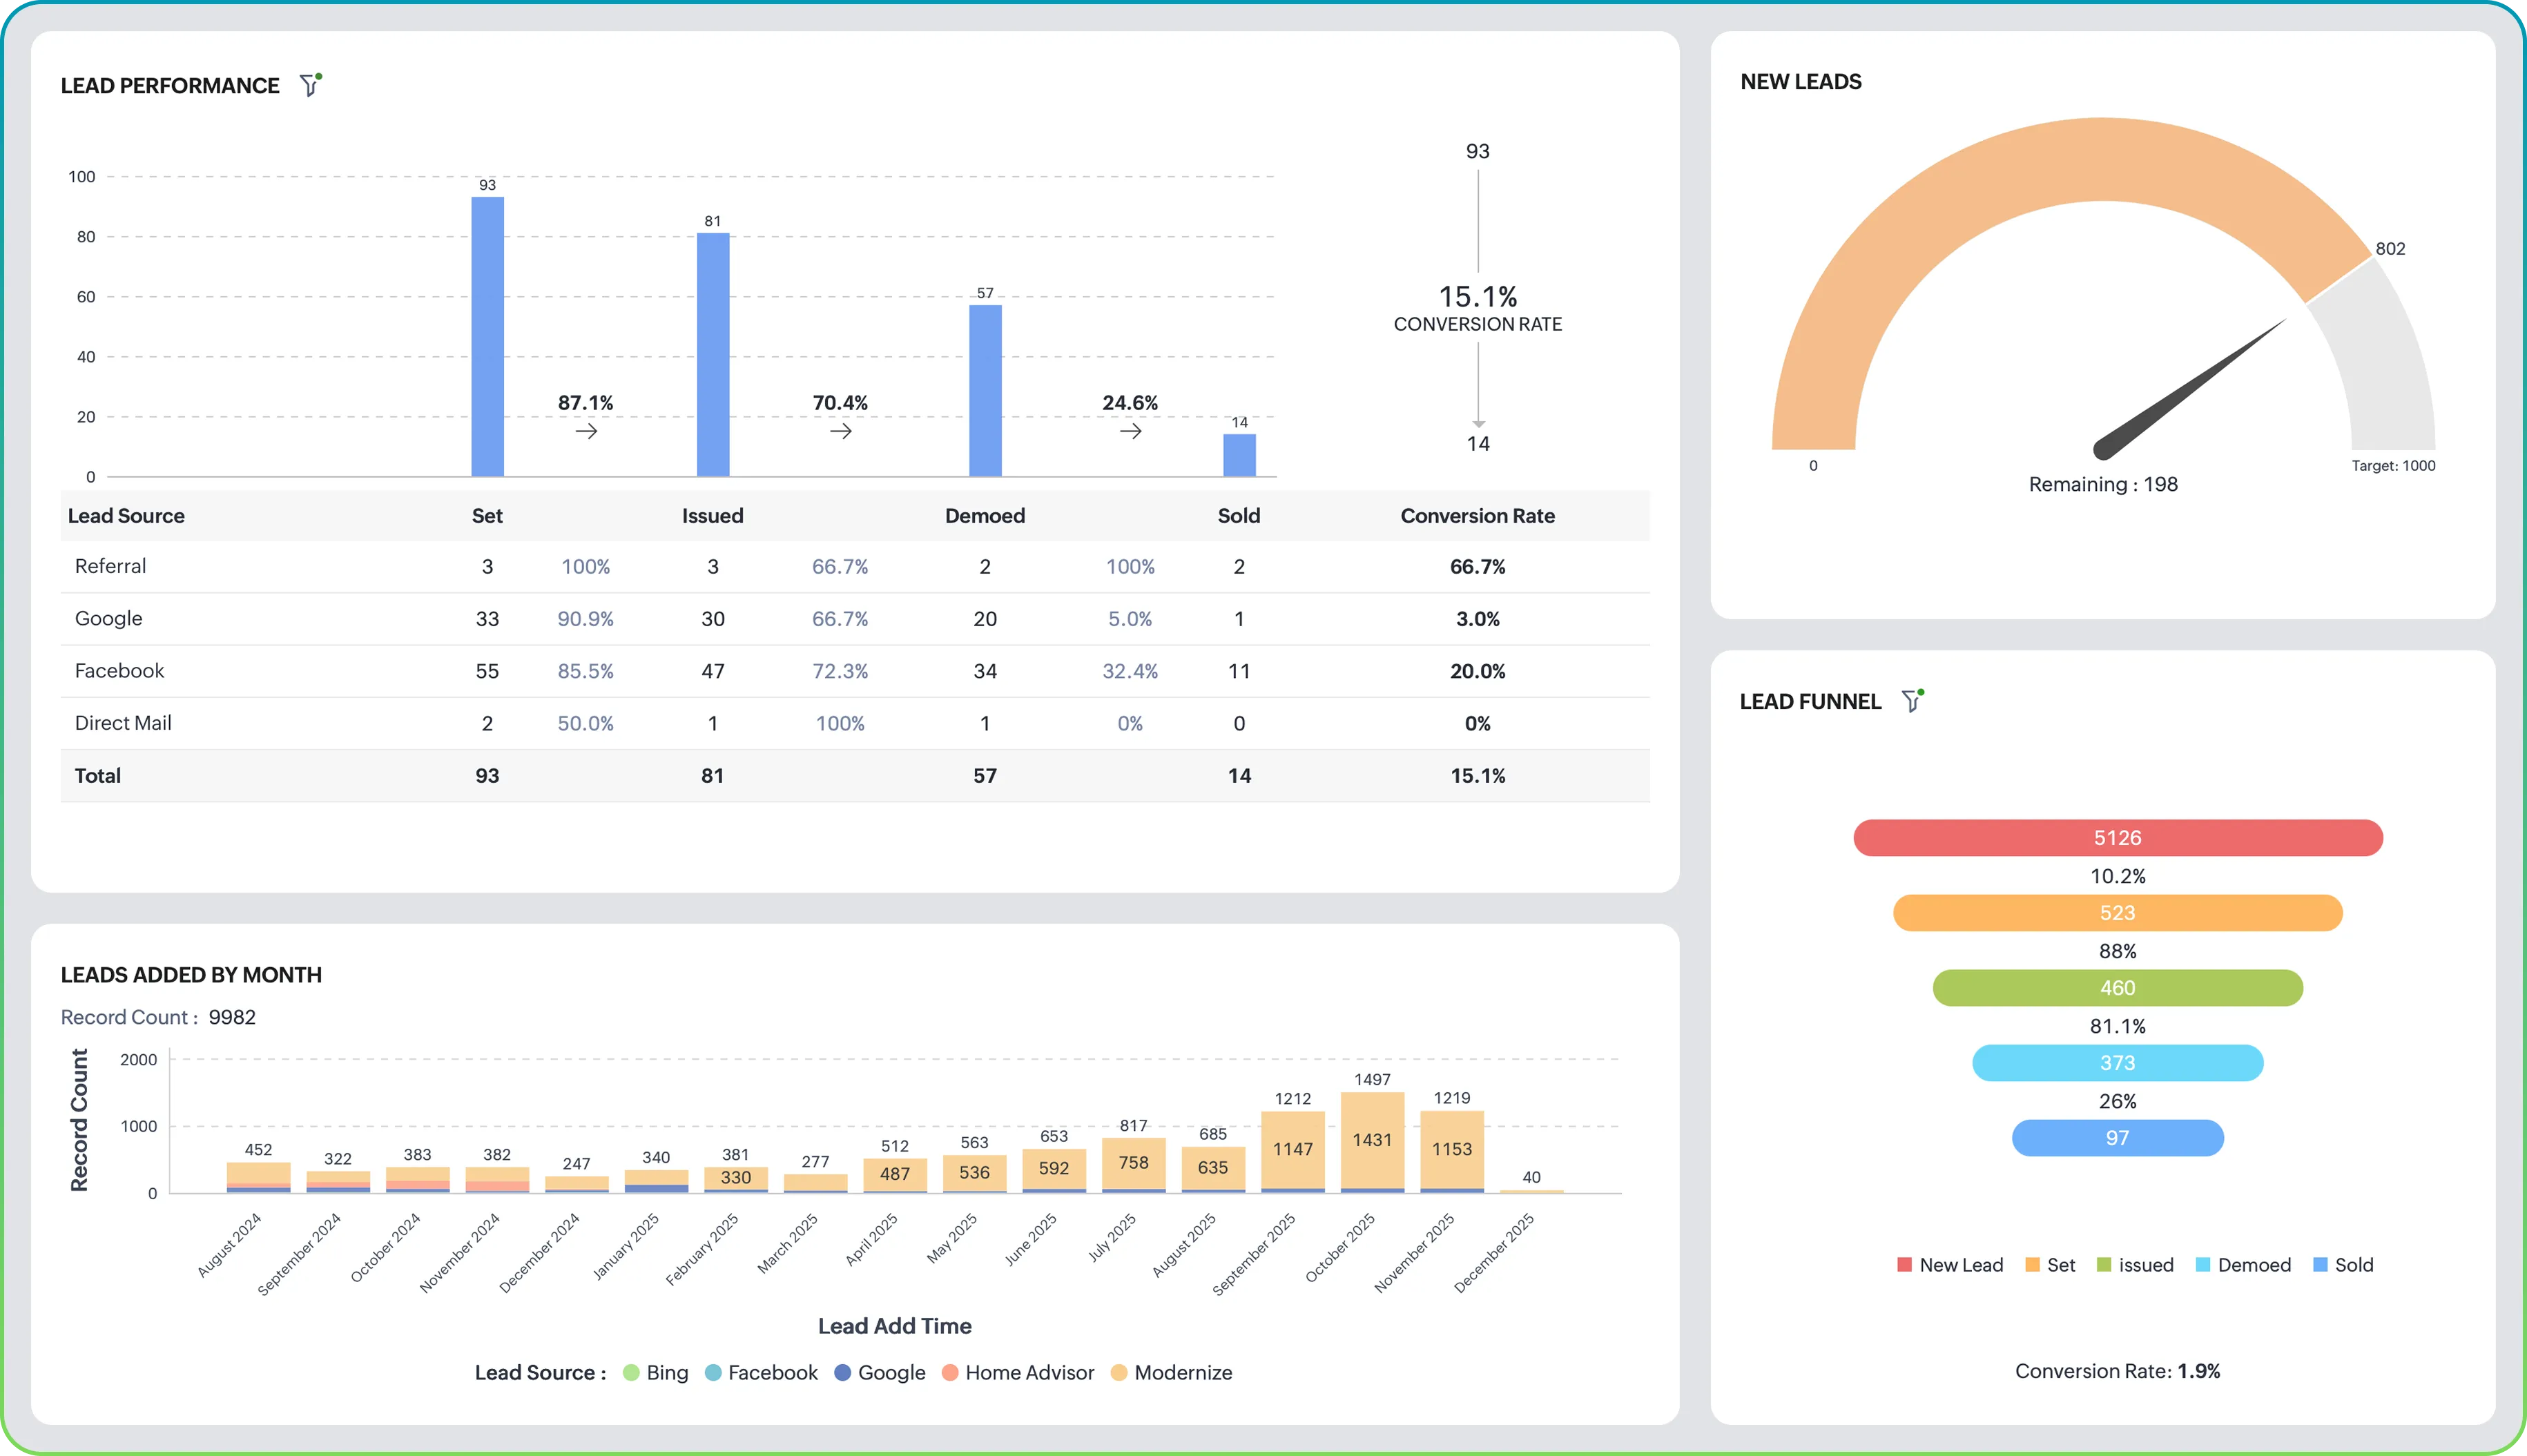Image resolution: width=2527 pixels, height=1456 pixels.
Task: Sort by Conversion Rate column header
Action: [x=1477, y=516]
